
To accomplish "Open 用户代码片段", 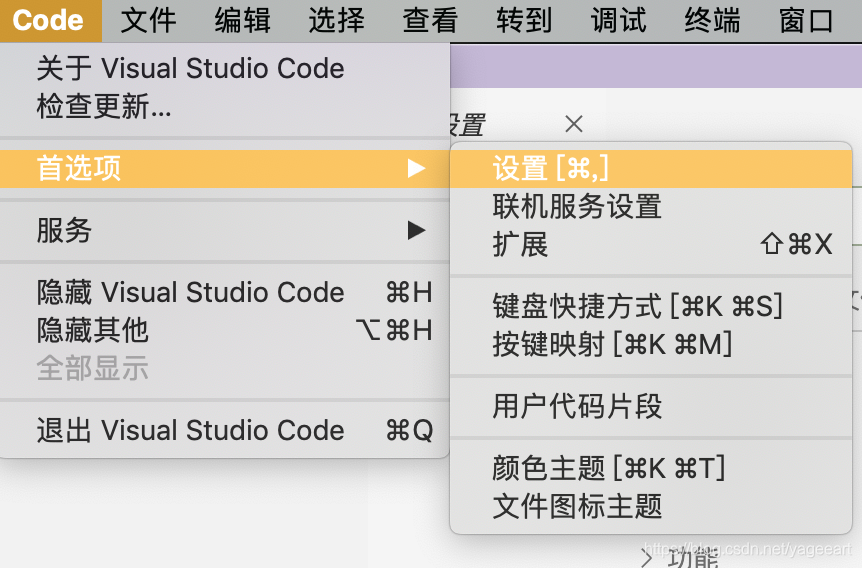I will [651, 406].
